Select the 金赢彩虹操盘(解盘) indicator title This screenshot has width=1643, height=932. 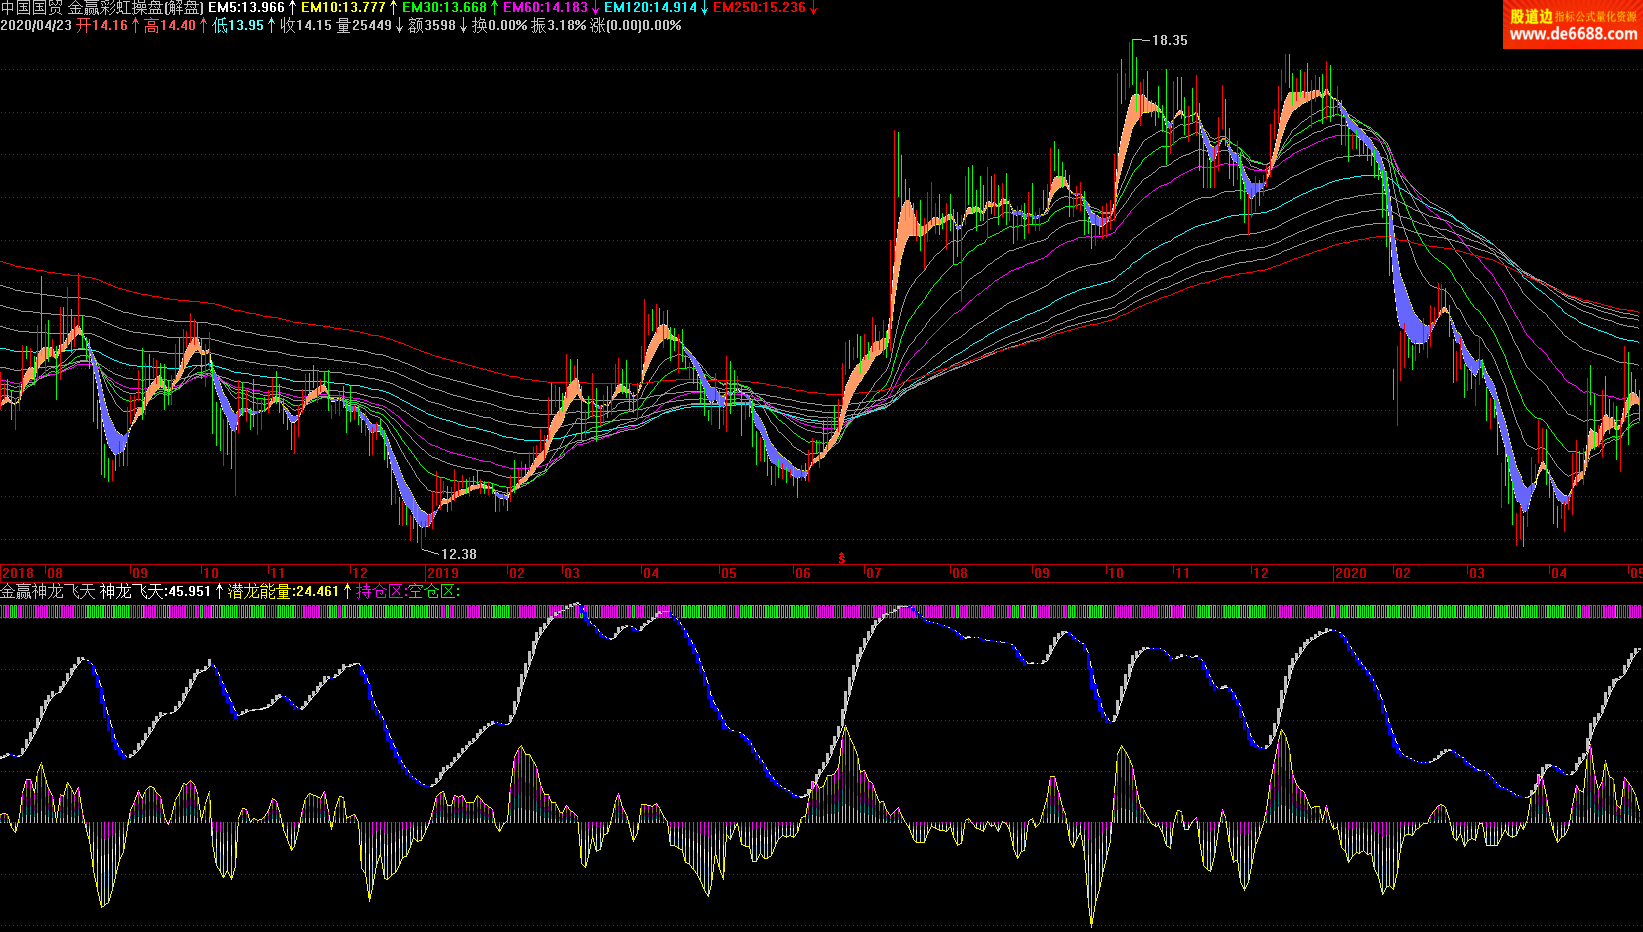[136, 8]
